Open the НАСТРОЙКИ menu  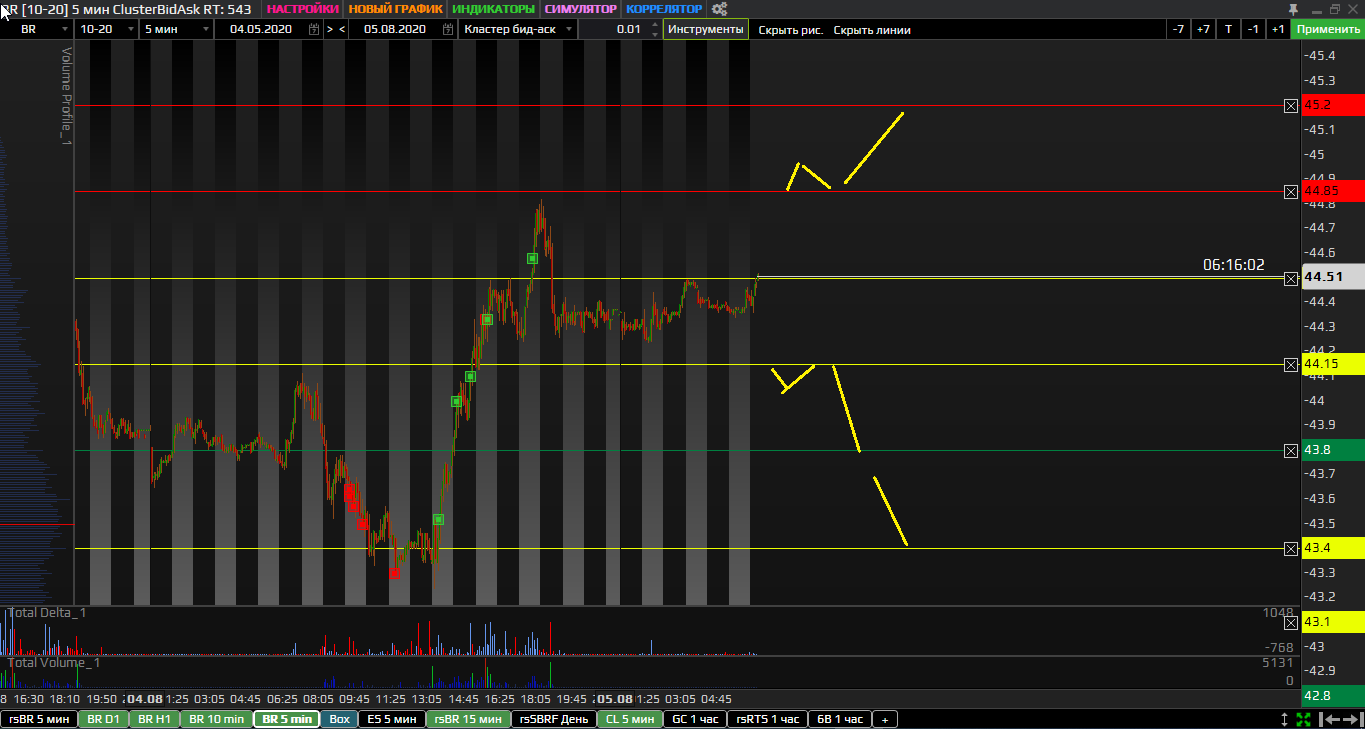click(x=303, y=9)
